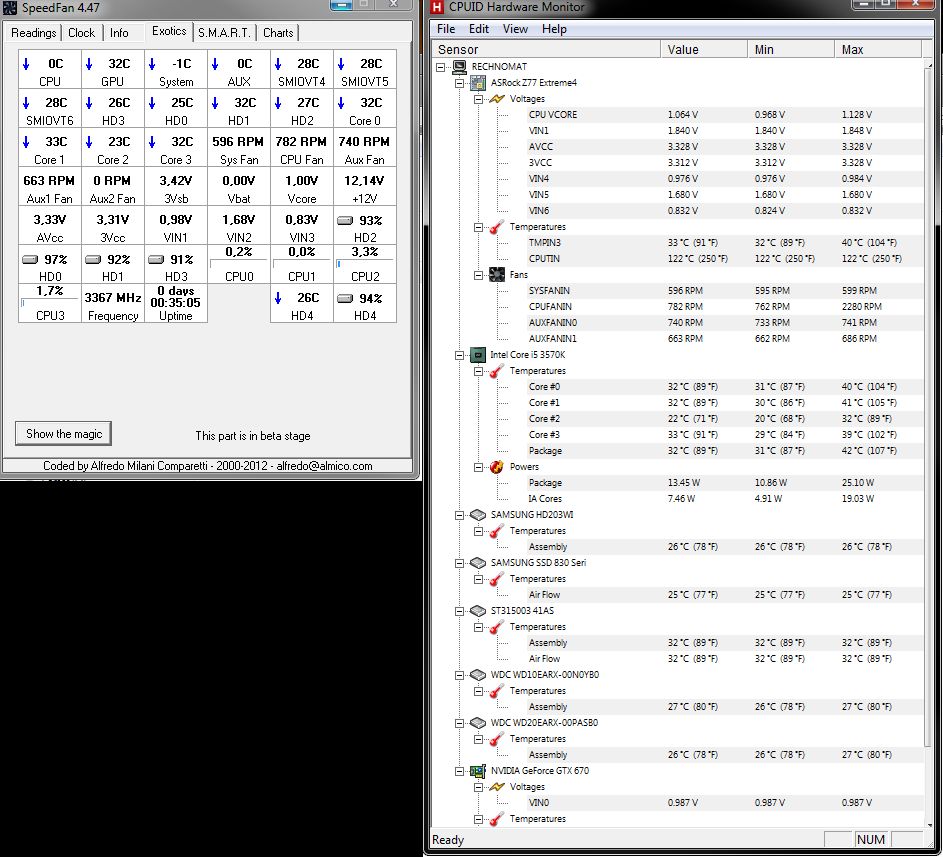Open the Help menu in HWMonitor
The image size is (943, 857).
coord(554,29)
